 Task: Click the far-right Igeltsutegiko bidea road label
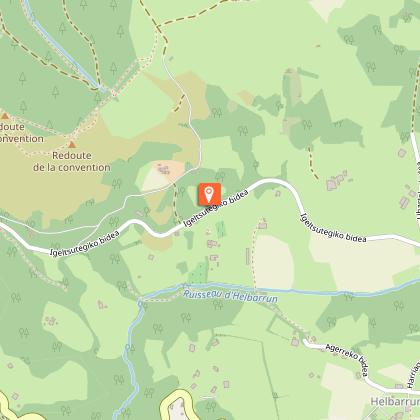[x=333, y=228]
